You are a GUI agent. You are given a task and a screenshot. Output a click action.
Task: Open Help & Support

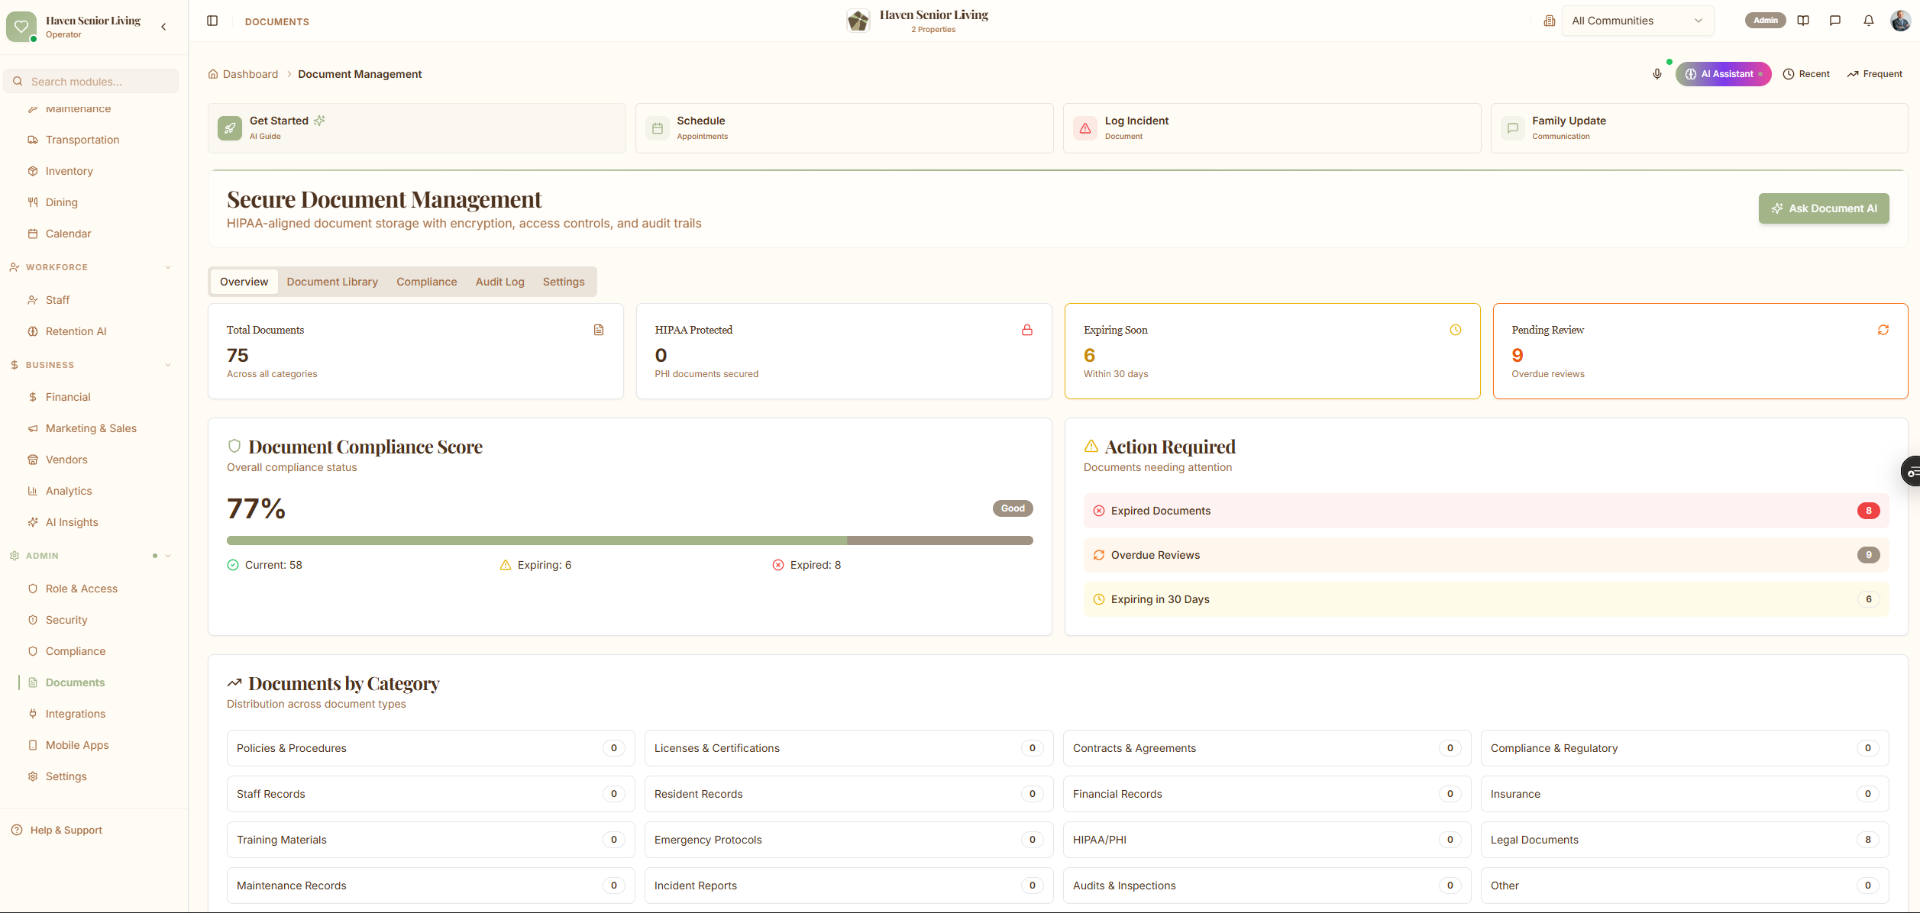pos(66,830)
